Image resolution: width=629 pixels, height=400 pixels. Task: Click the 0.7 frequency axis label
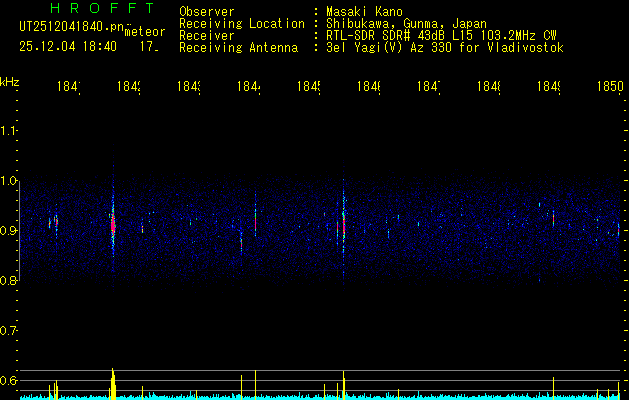pos(8,331)
